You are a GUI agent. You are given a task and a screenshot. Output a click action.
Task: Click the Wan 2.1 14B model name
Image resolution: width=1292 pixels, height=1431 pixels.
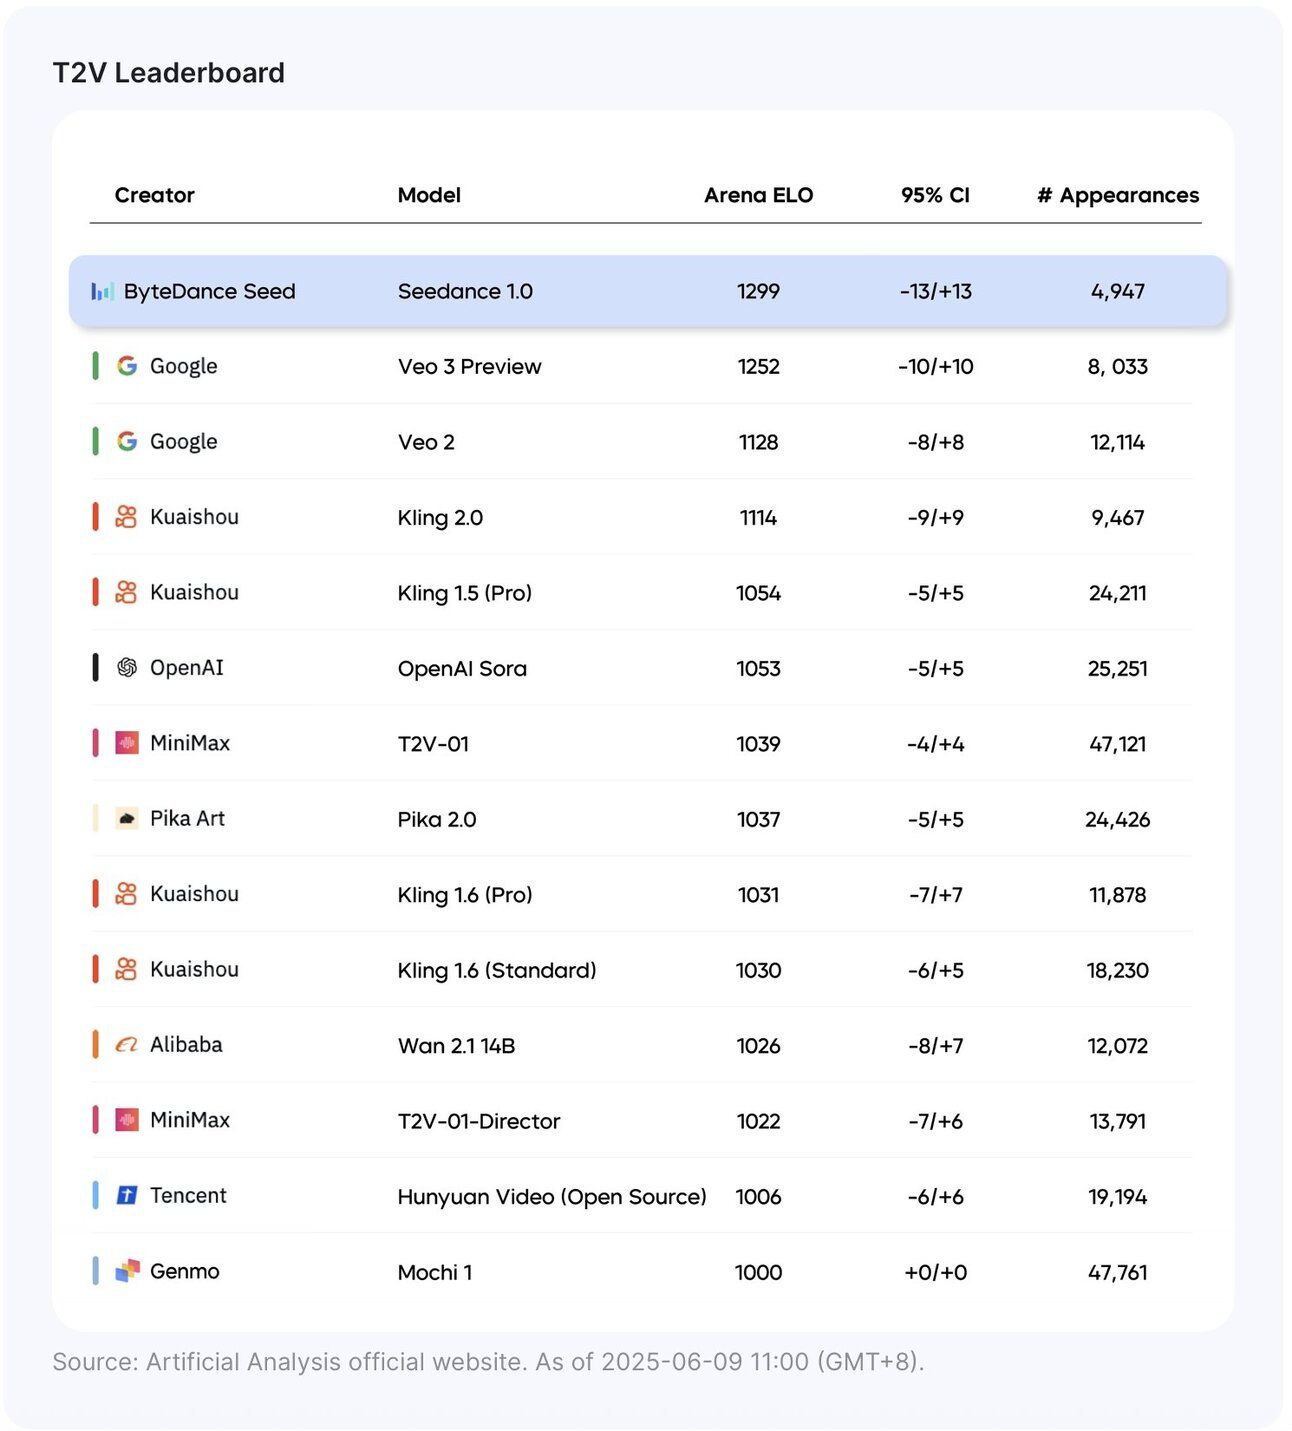coord(456,1046)
